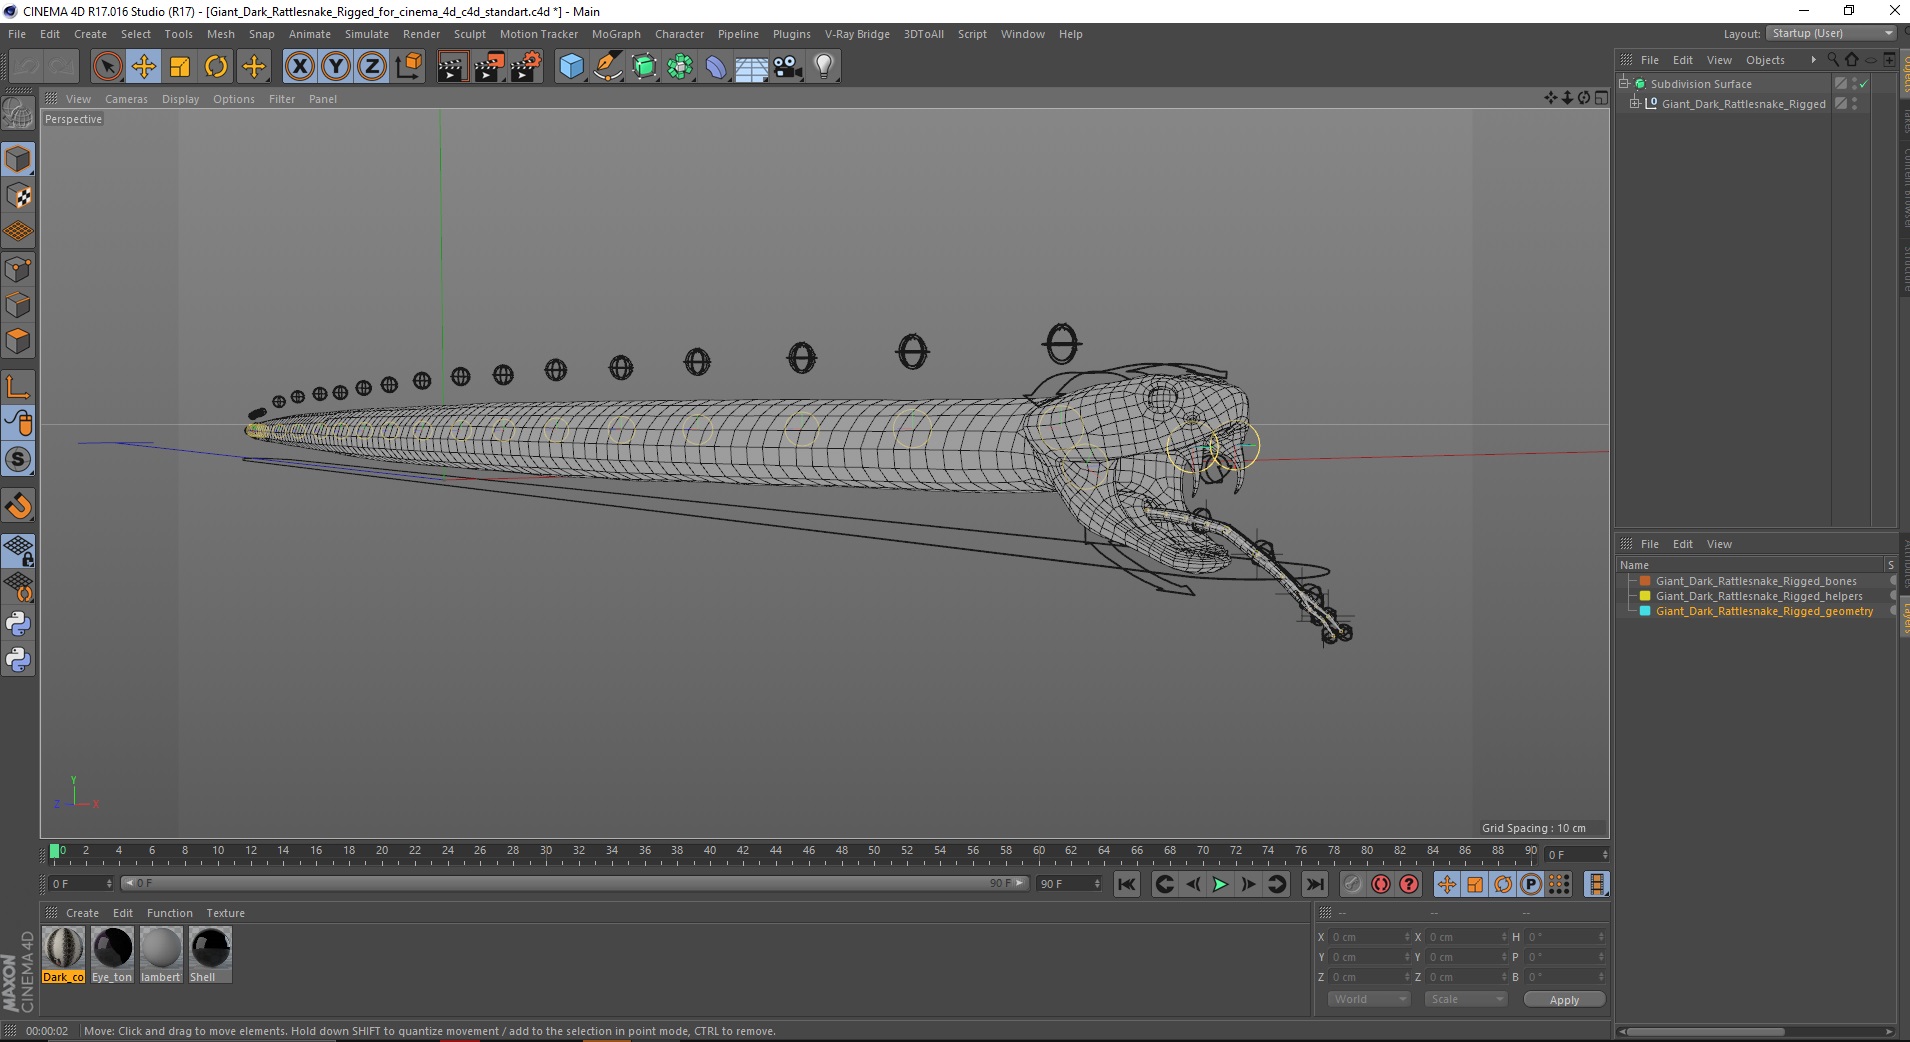Viewport: 1910px width, 1042px height.
Task: Open the viewport Display menu
Action: (180, 99)
